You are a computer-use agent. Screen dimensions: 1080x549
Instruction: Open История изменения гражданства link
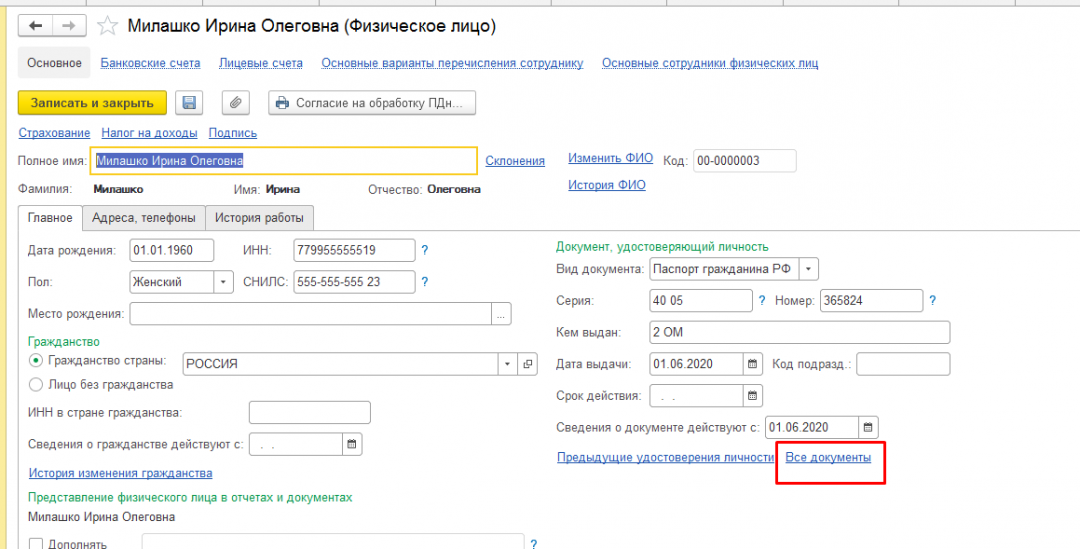(x=121, y=473)
